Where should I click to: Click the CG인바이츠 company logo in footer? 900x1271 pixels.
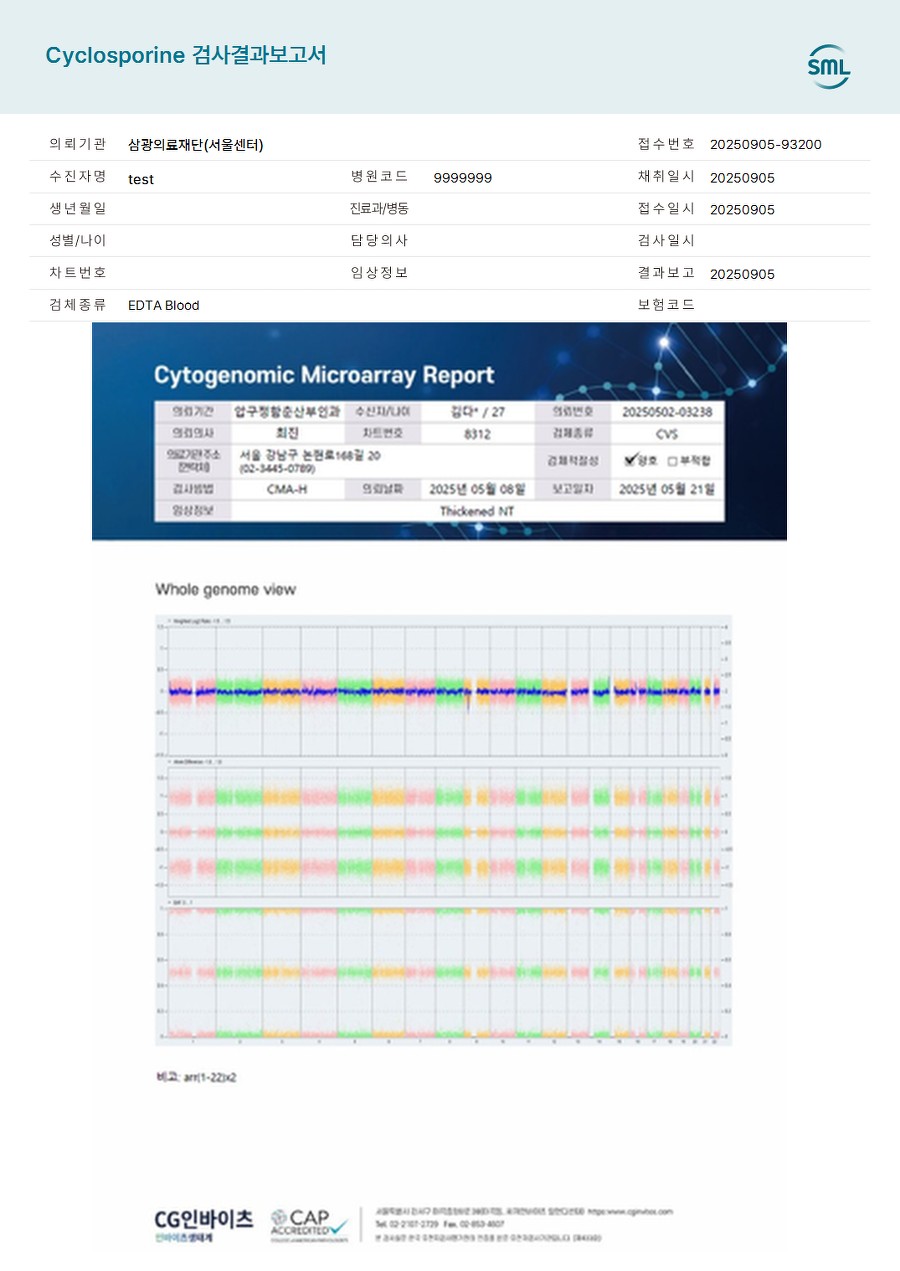coord(204,1225)
